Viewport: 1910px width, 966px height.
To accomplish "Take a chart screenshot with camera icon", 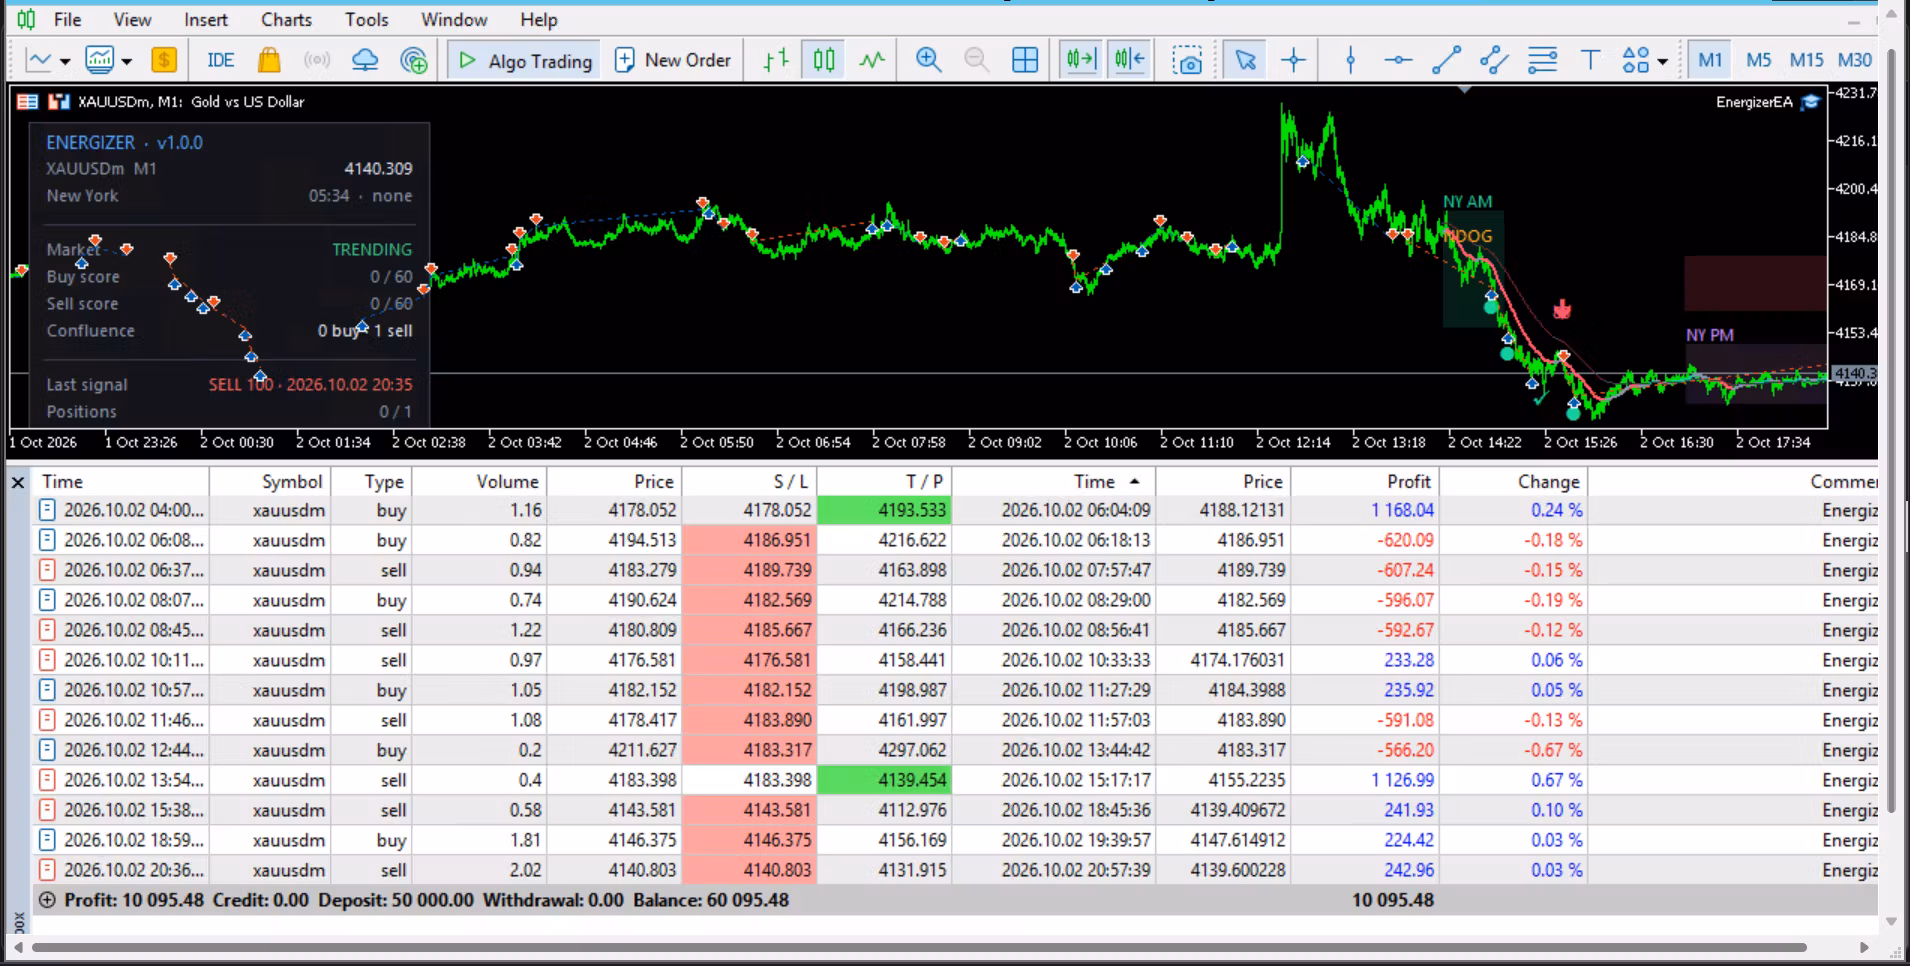I will pyautogui.click(x=1187, y=60).
